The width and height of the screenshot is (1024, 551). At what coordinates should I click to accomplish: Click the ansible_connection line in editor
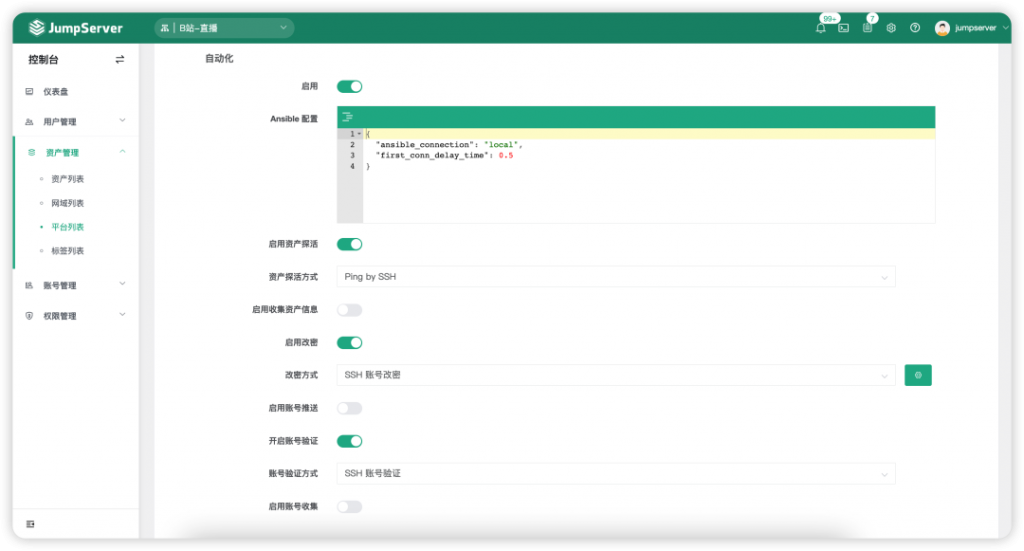[449, 144]
